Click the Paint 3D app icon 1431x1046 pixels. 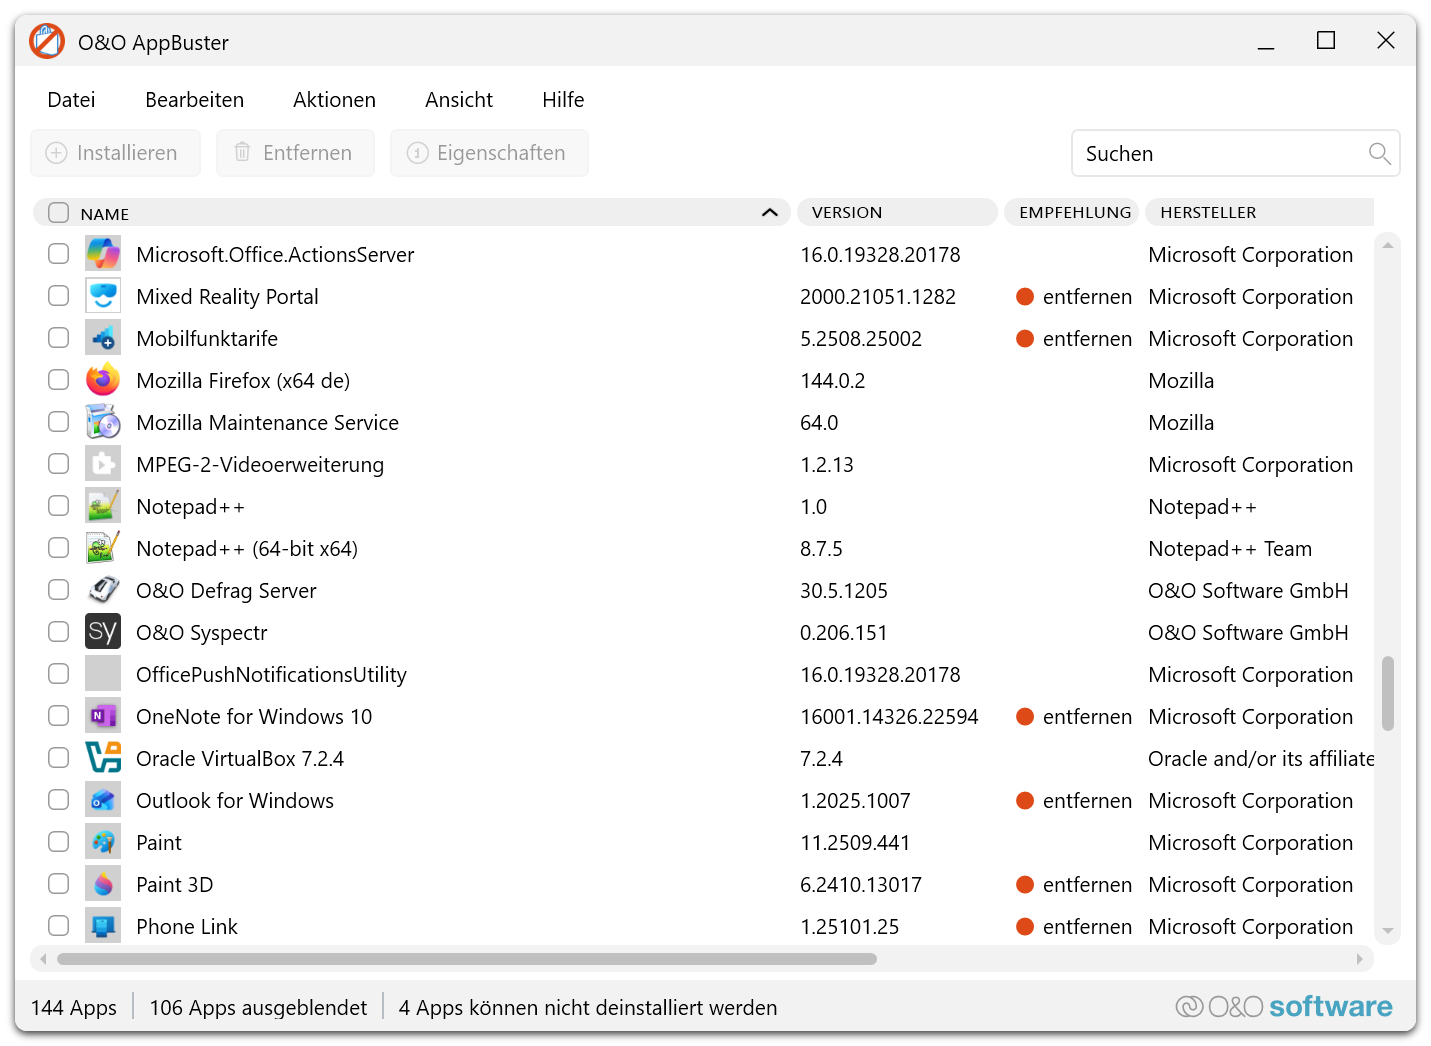102,885
